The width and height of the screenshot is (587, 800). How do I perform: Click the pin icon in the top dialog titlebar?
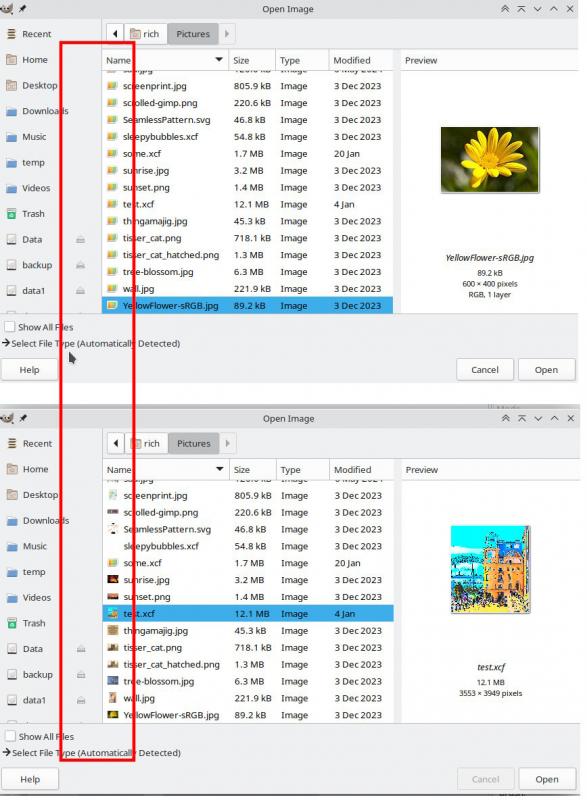pos(23,9)
